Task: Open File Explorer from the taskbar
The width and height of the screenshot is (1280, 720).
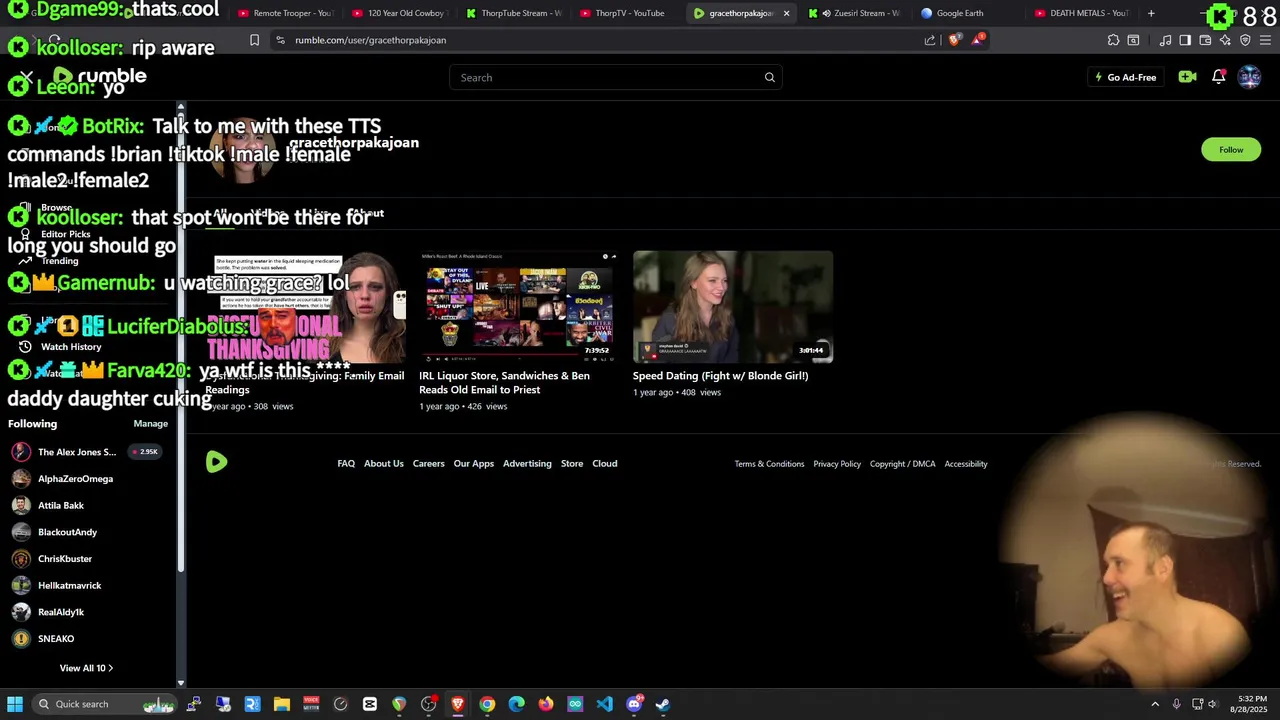Action: (282, 704)
